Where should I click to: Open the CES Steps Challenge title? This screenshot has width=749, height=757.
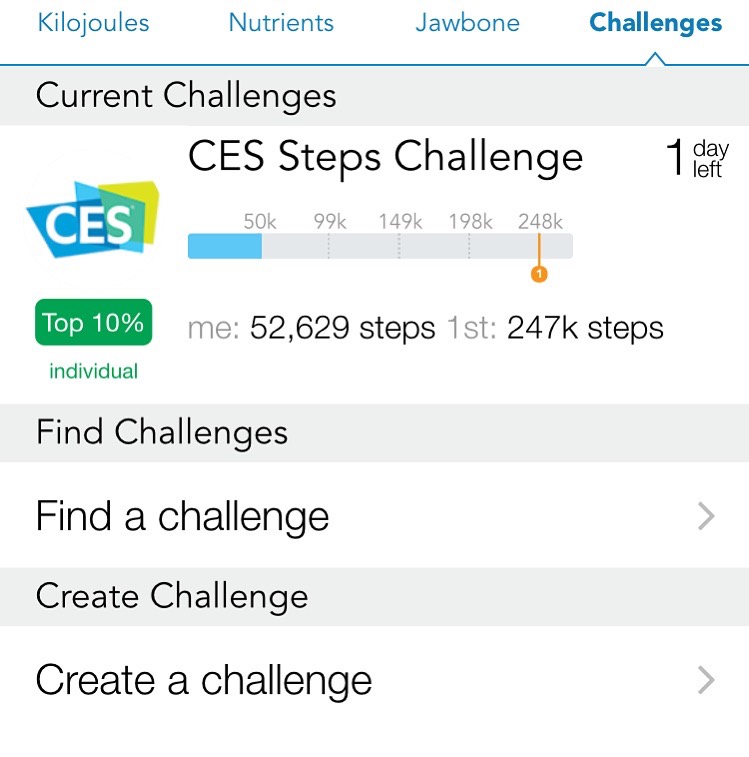coord(385,157)
